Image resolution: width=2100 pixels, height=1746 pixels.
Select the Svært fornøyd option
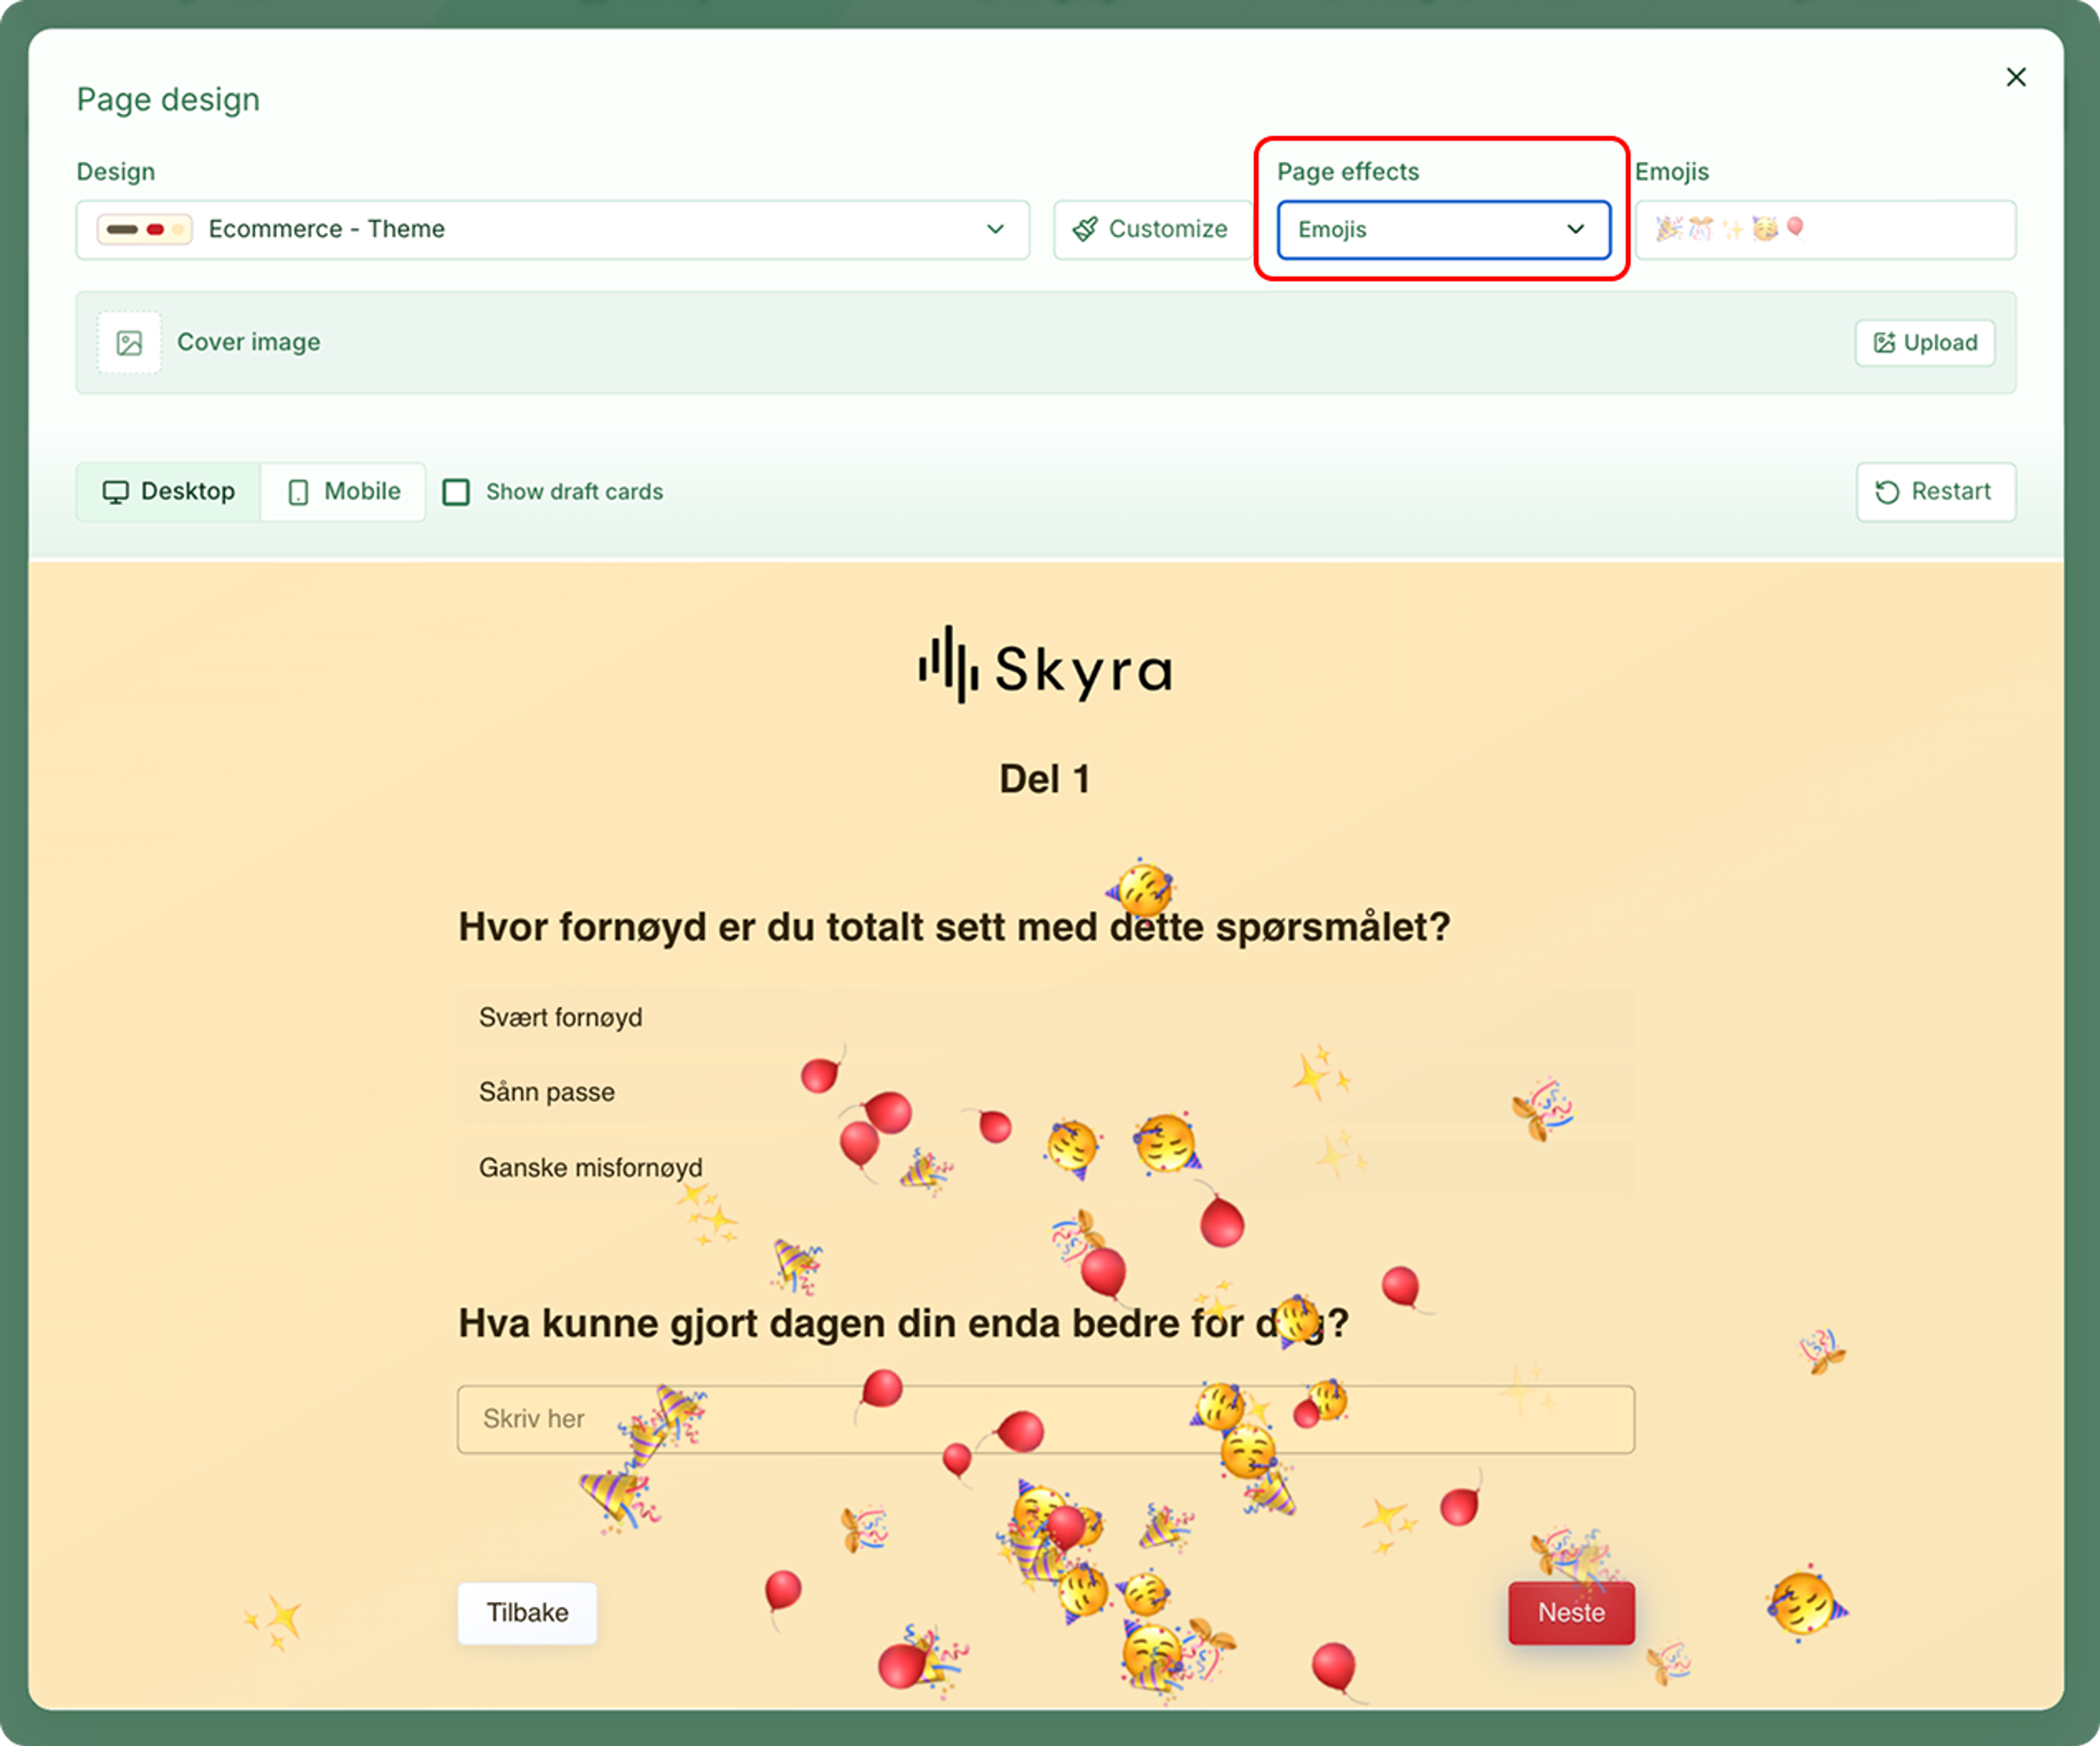click(x=1045, y=1018)
